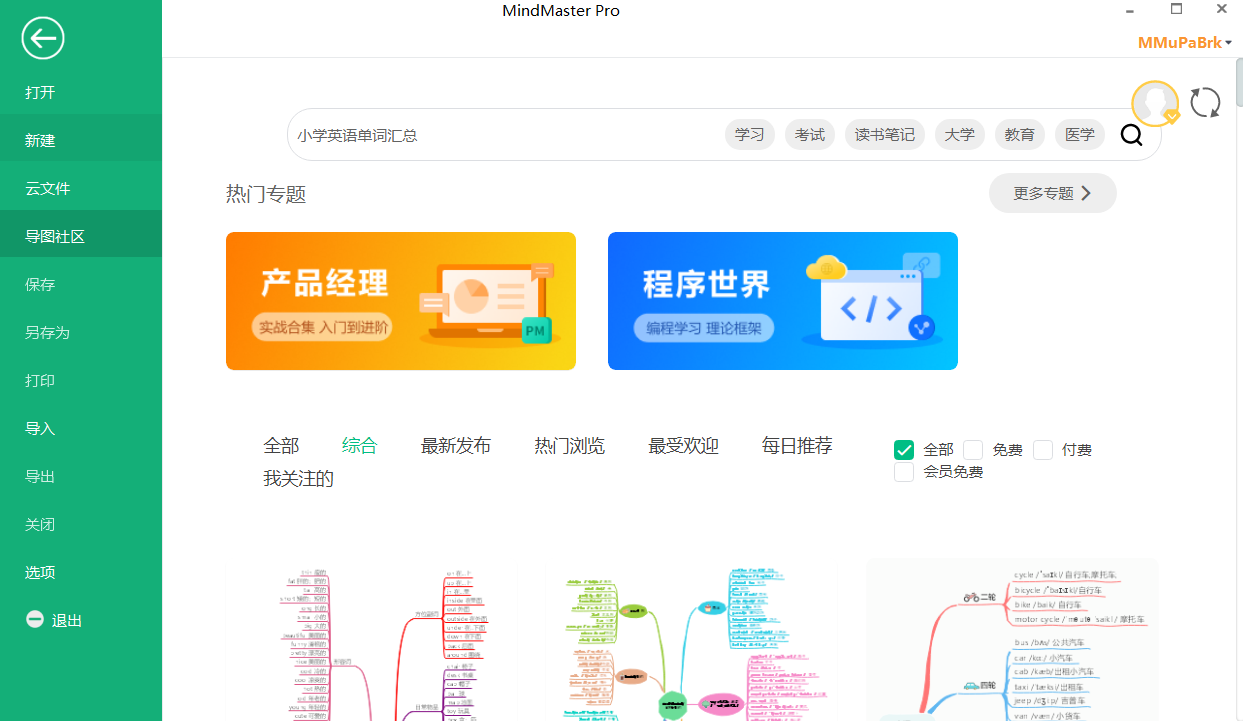Open the user avatar profile icon
Viewport: 1243px width, 721px height.
(x=1155, y=104)
